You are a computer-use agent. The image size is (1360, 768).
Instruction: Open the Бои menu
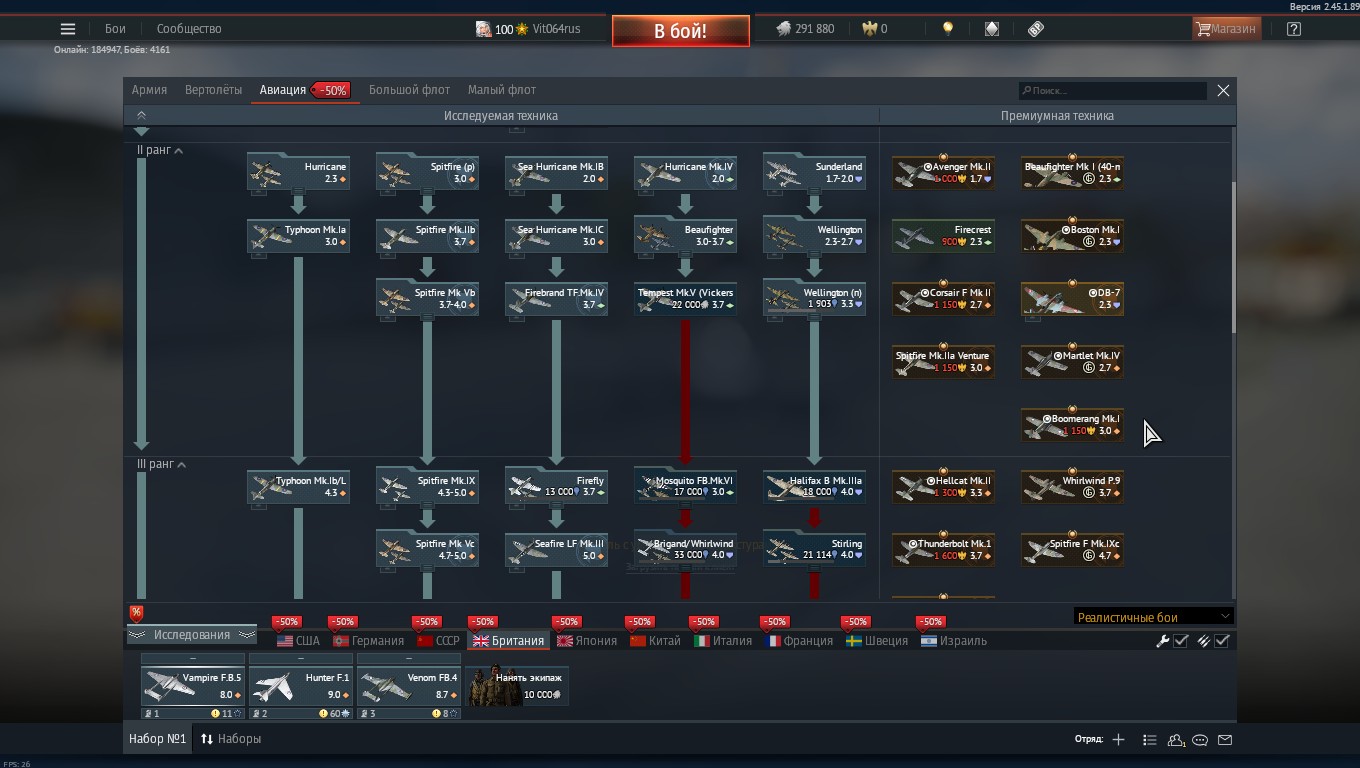tap(116, 29)
